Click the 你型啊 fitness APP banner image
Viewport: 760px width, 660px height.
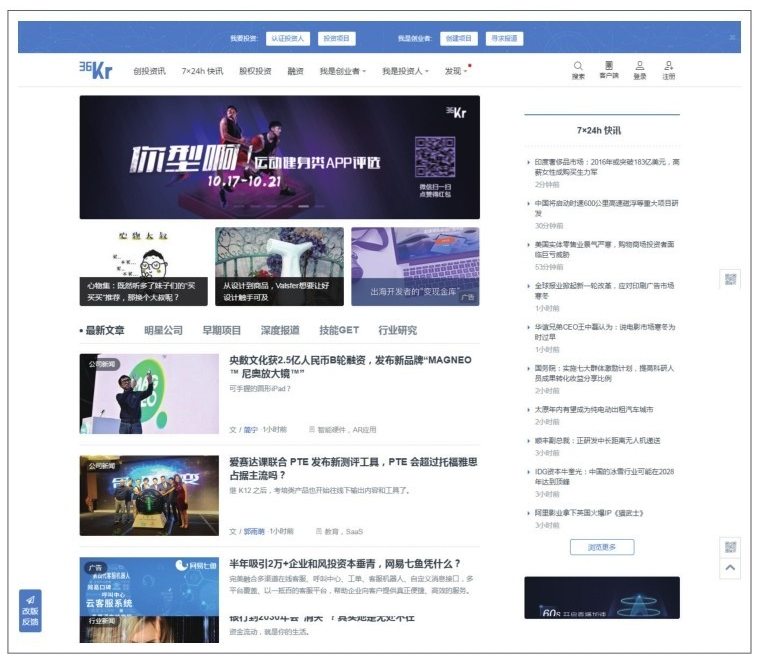tap(279, 157)
